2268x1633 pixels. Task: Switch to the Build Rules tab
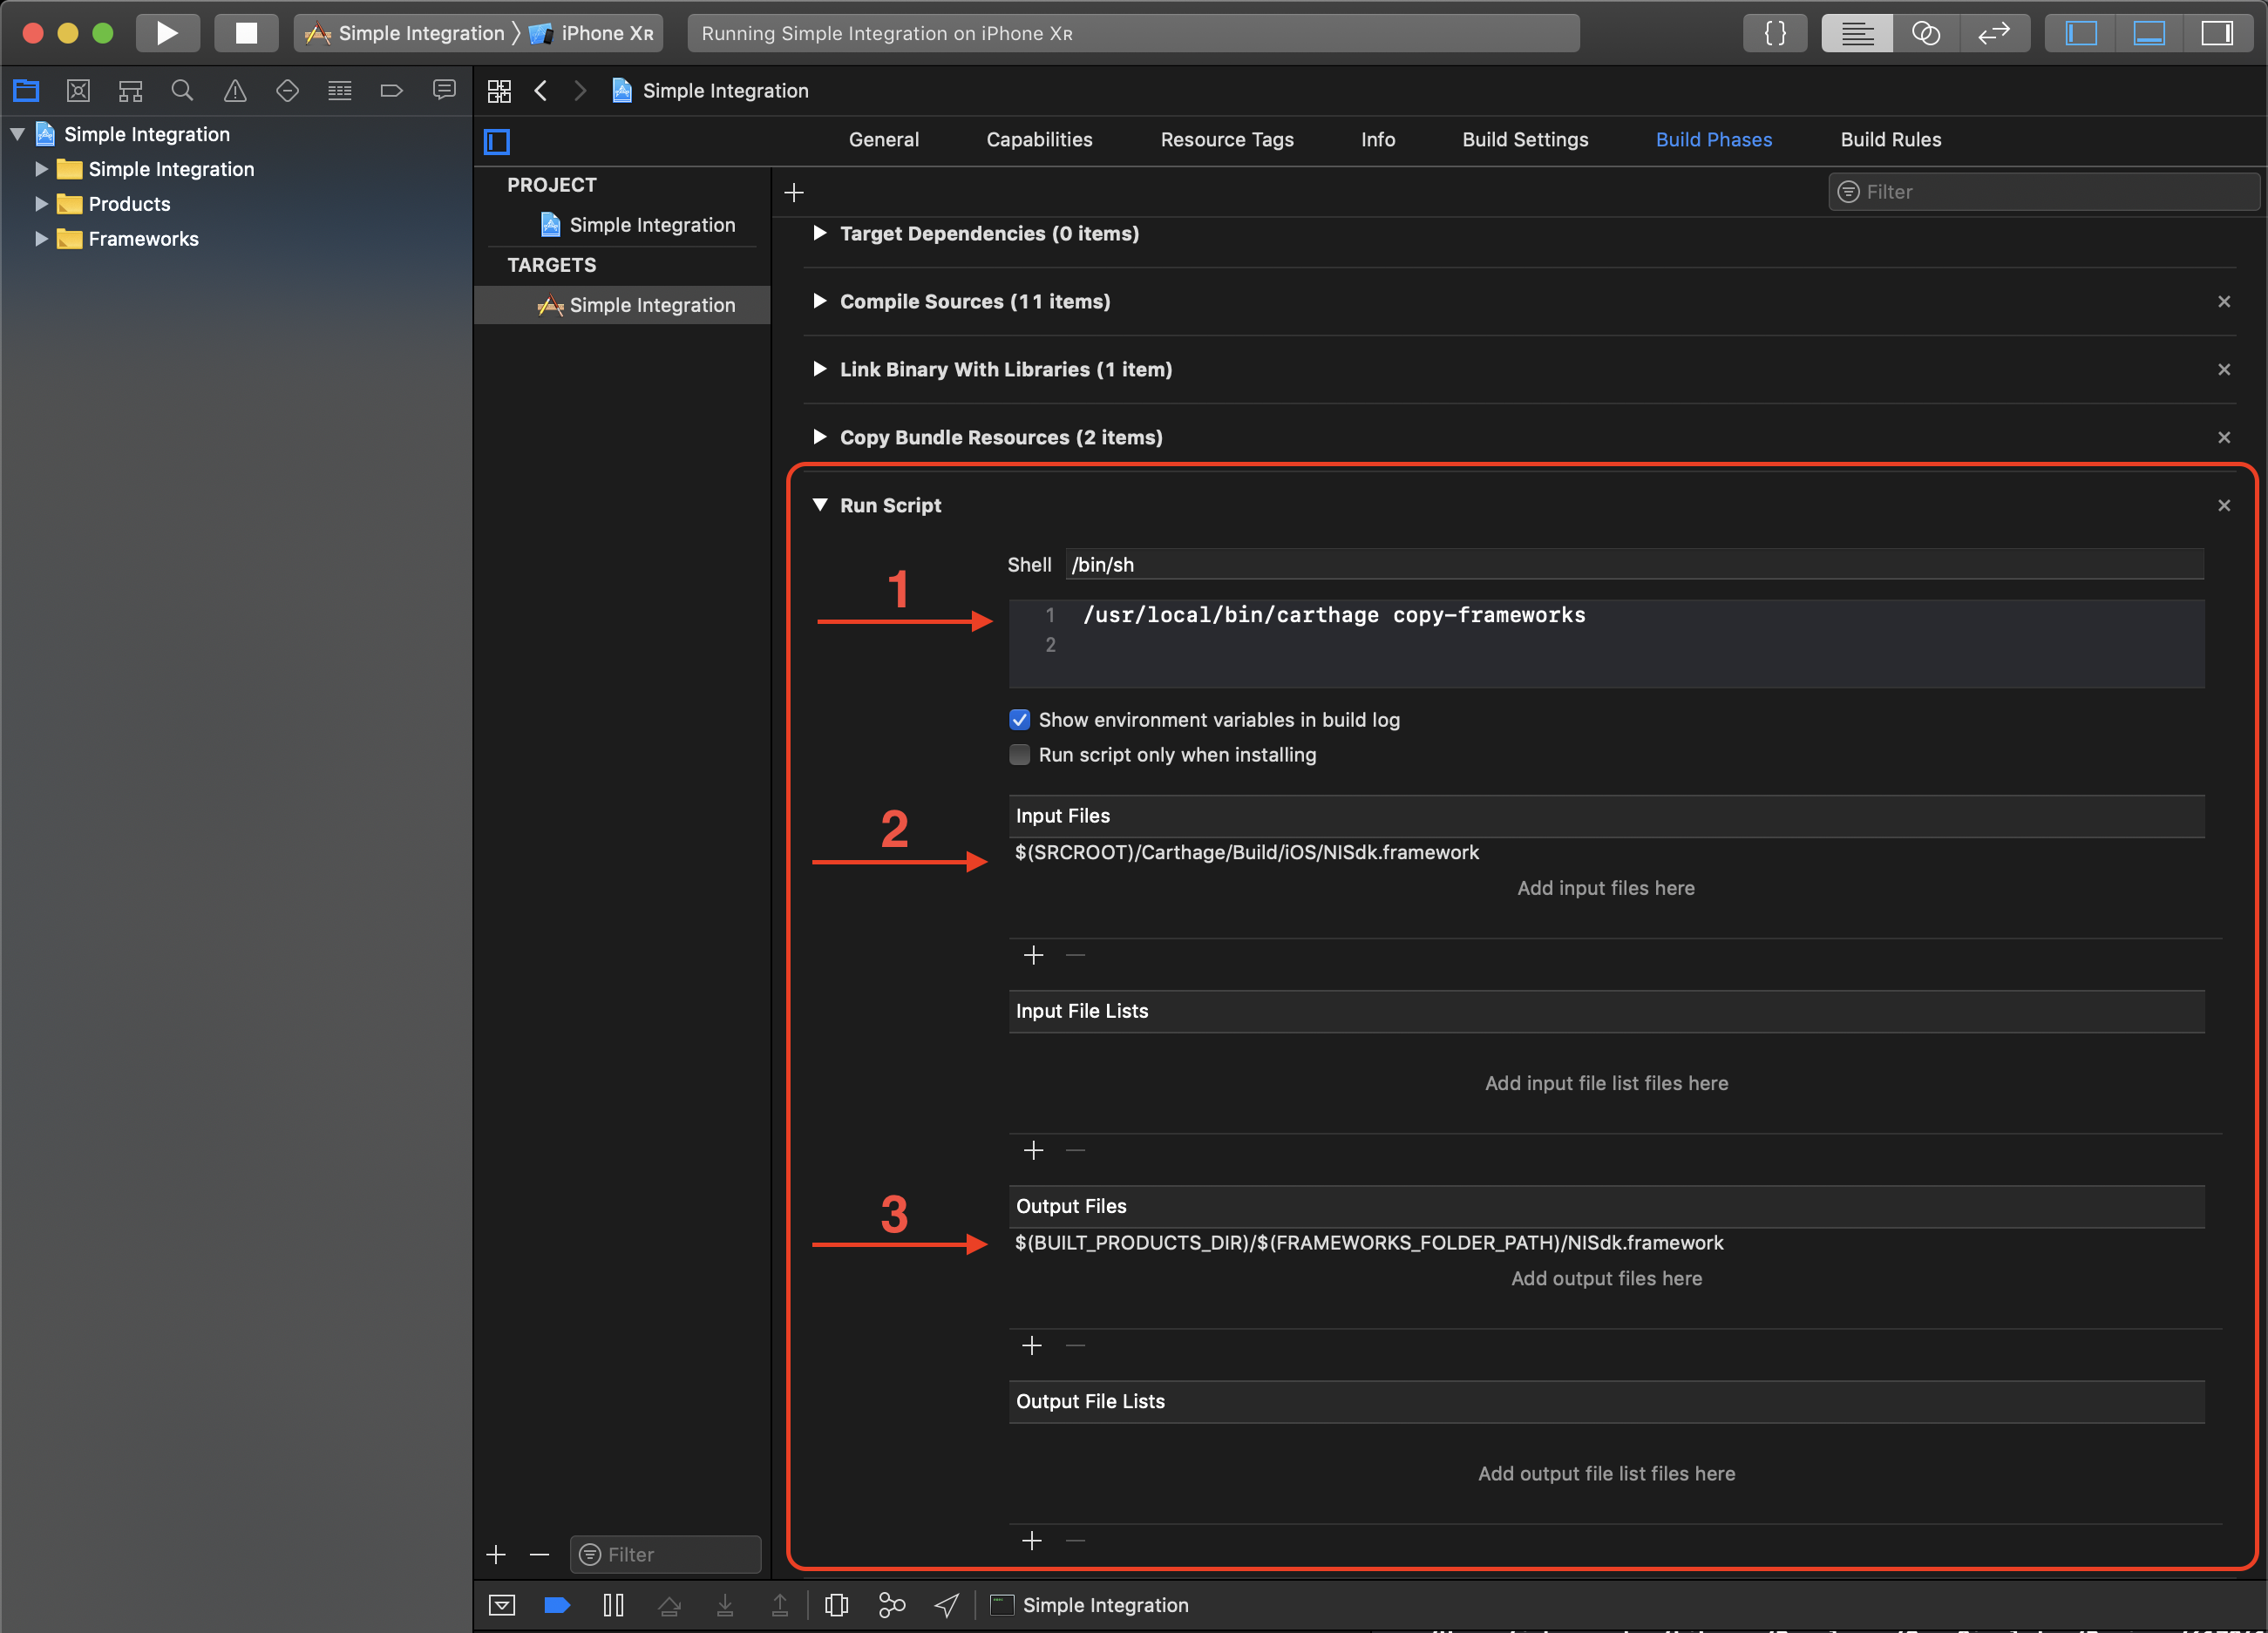pyautogui.click(x=1890, y=140)
